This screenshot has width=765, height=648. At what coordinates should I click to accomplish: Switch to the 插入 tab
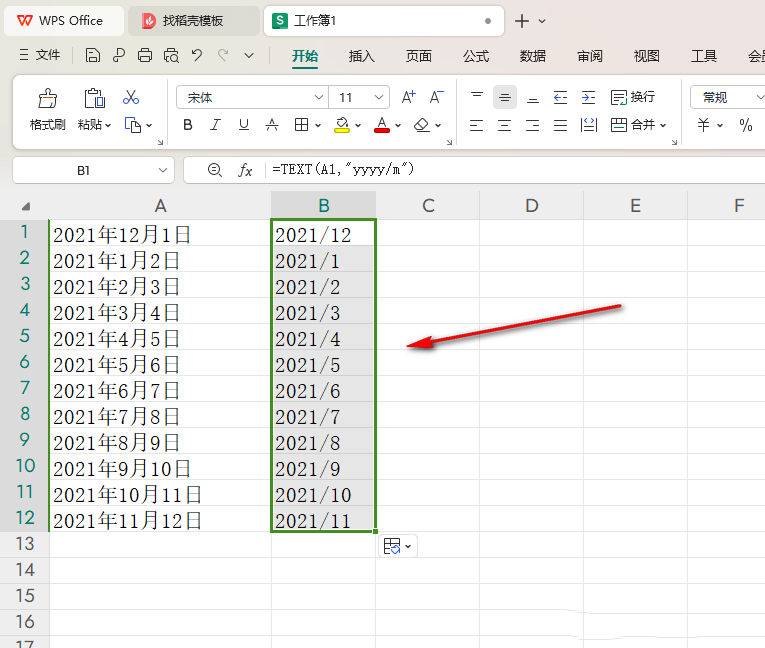(x=362, y=57)
